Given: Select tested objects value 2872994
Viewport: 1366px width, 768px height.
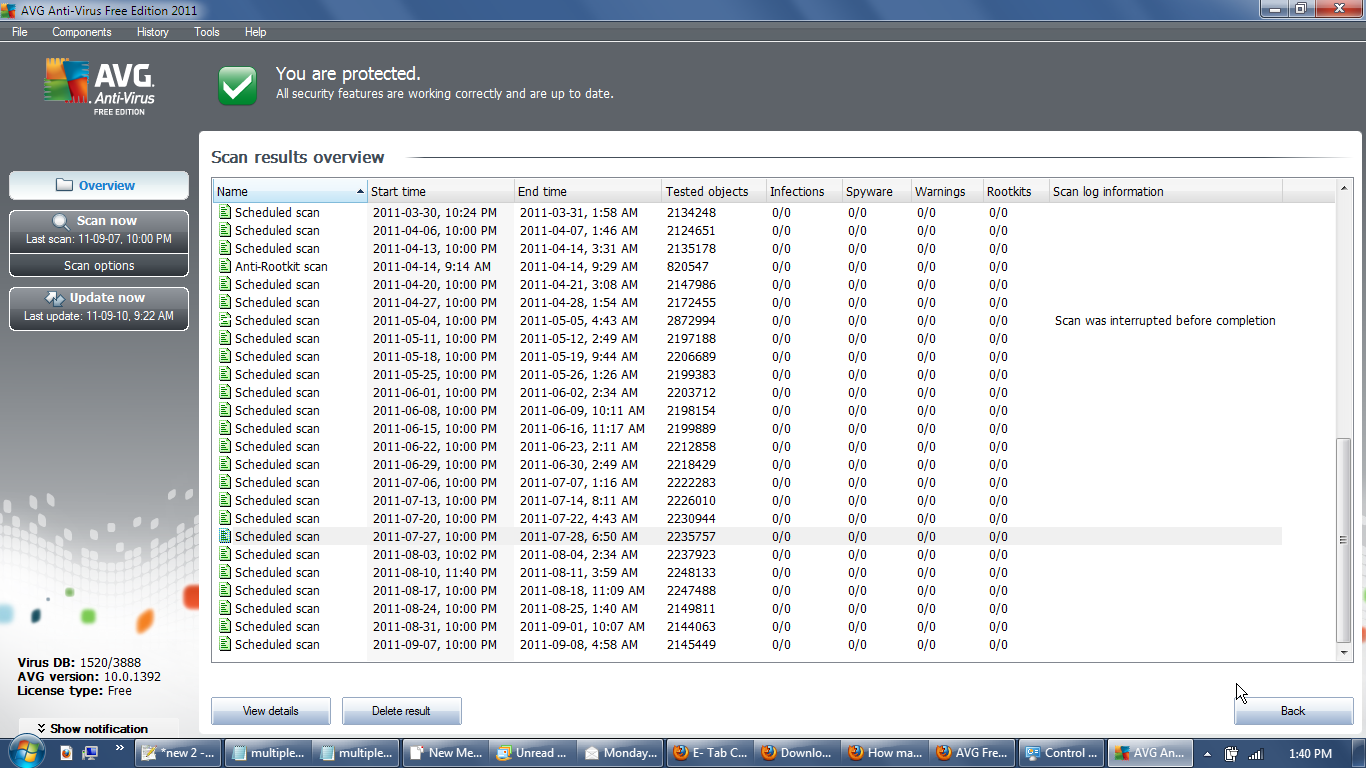Looking at the screenshot, I should coord(691,321).
